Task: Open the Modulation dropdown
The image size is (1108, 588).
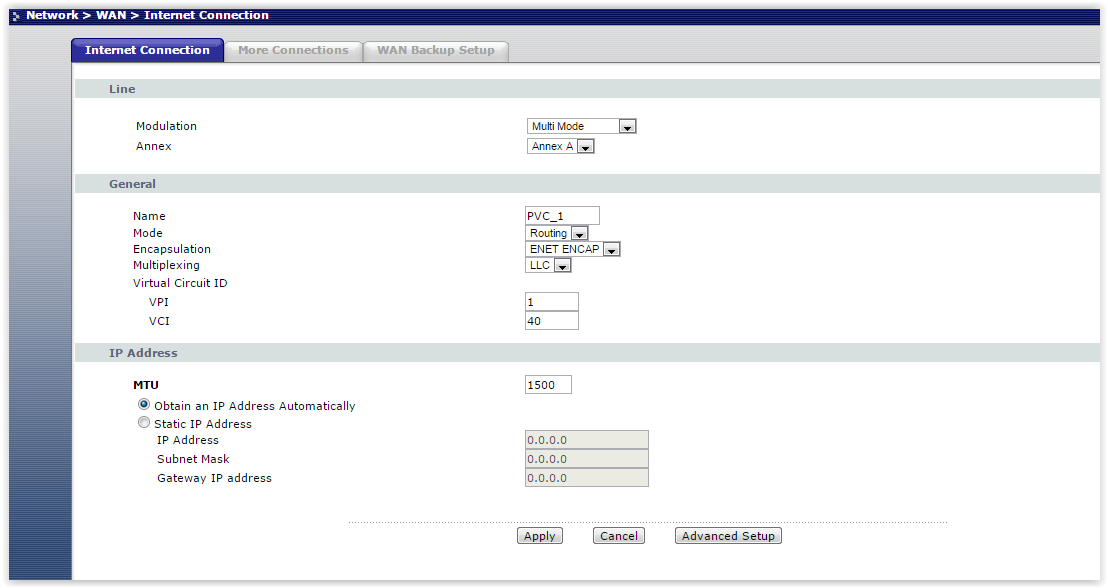Action: pos(581,126)
